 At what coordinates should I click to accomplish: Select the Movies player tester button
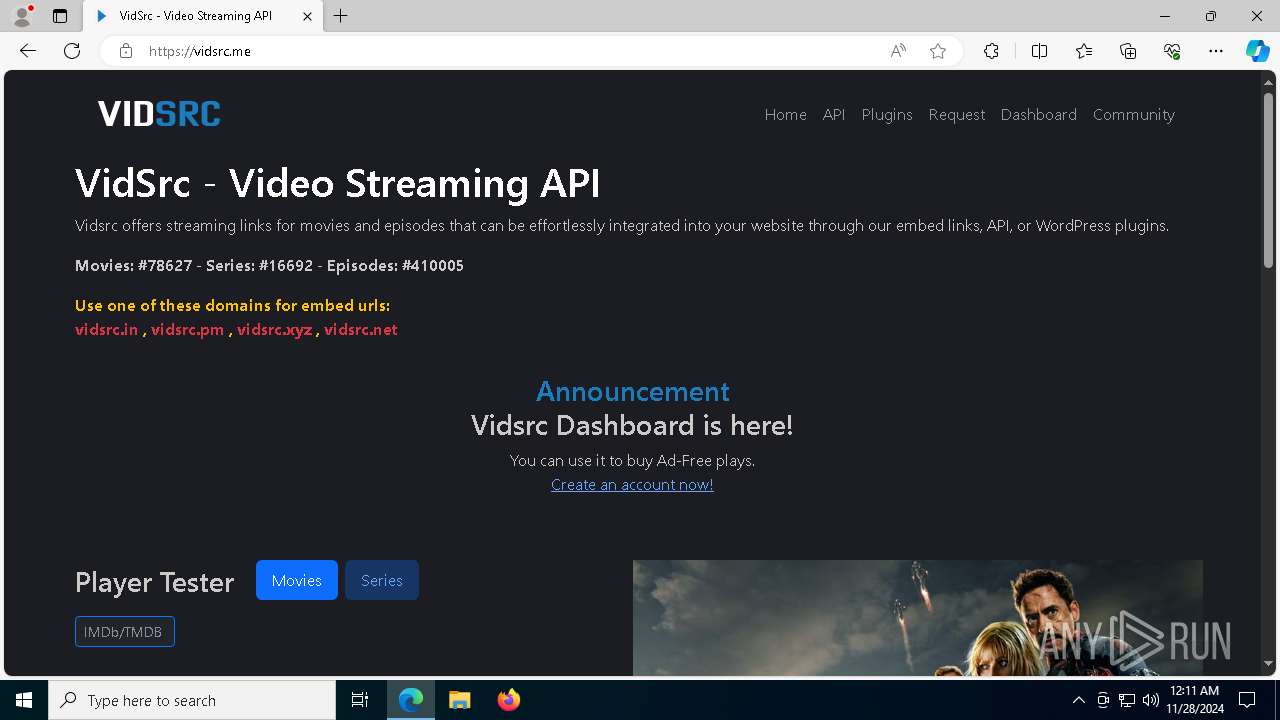[x=296, y=580]
